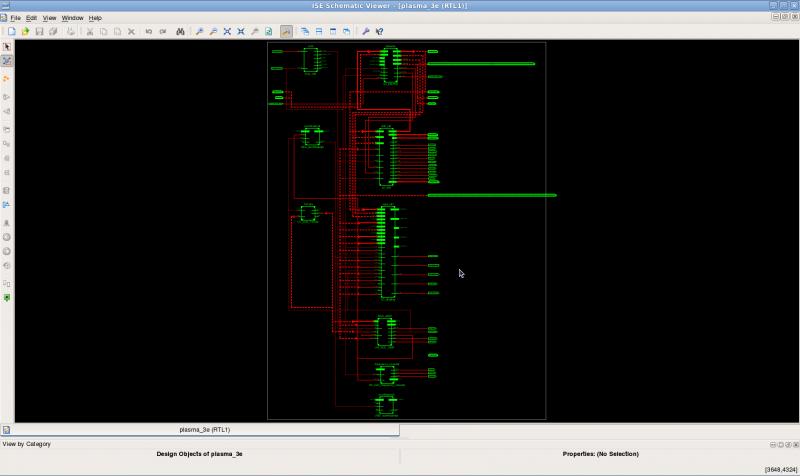800x476 pixels.
Task: Click the Zoom to Full View icon
Action: pyautogui.click(x=227, y=32)
